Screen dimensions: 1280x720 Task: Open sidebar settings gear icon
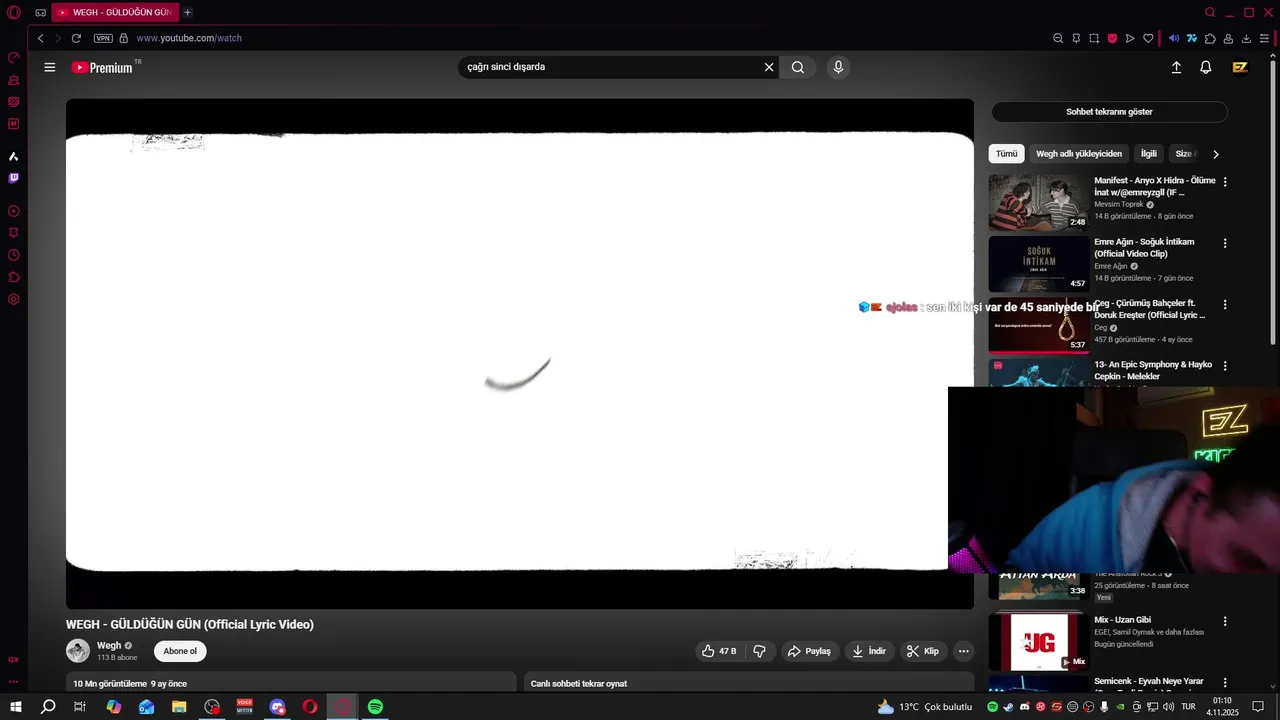point(13,299)
